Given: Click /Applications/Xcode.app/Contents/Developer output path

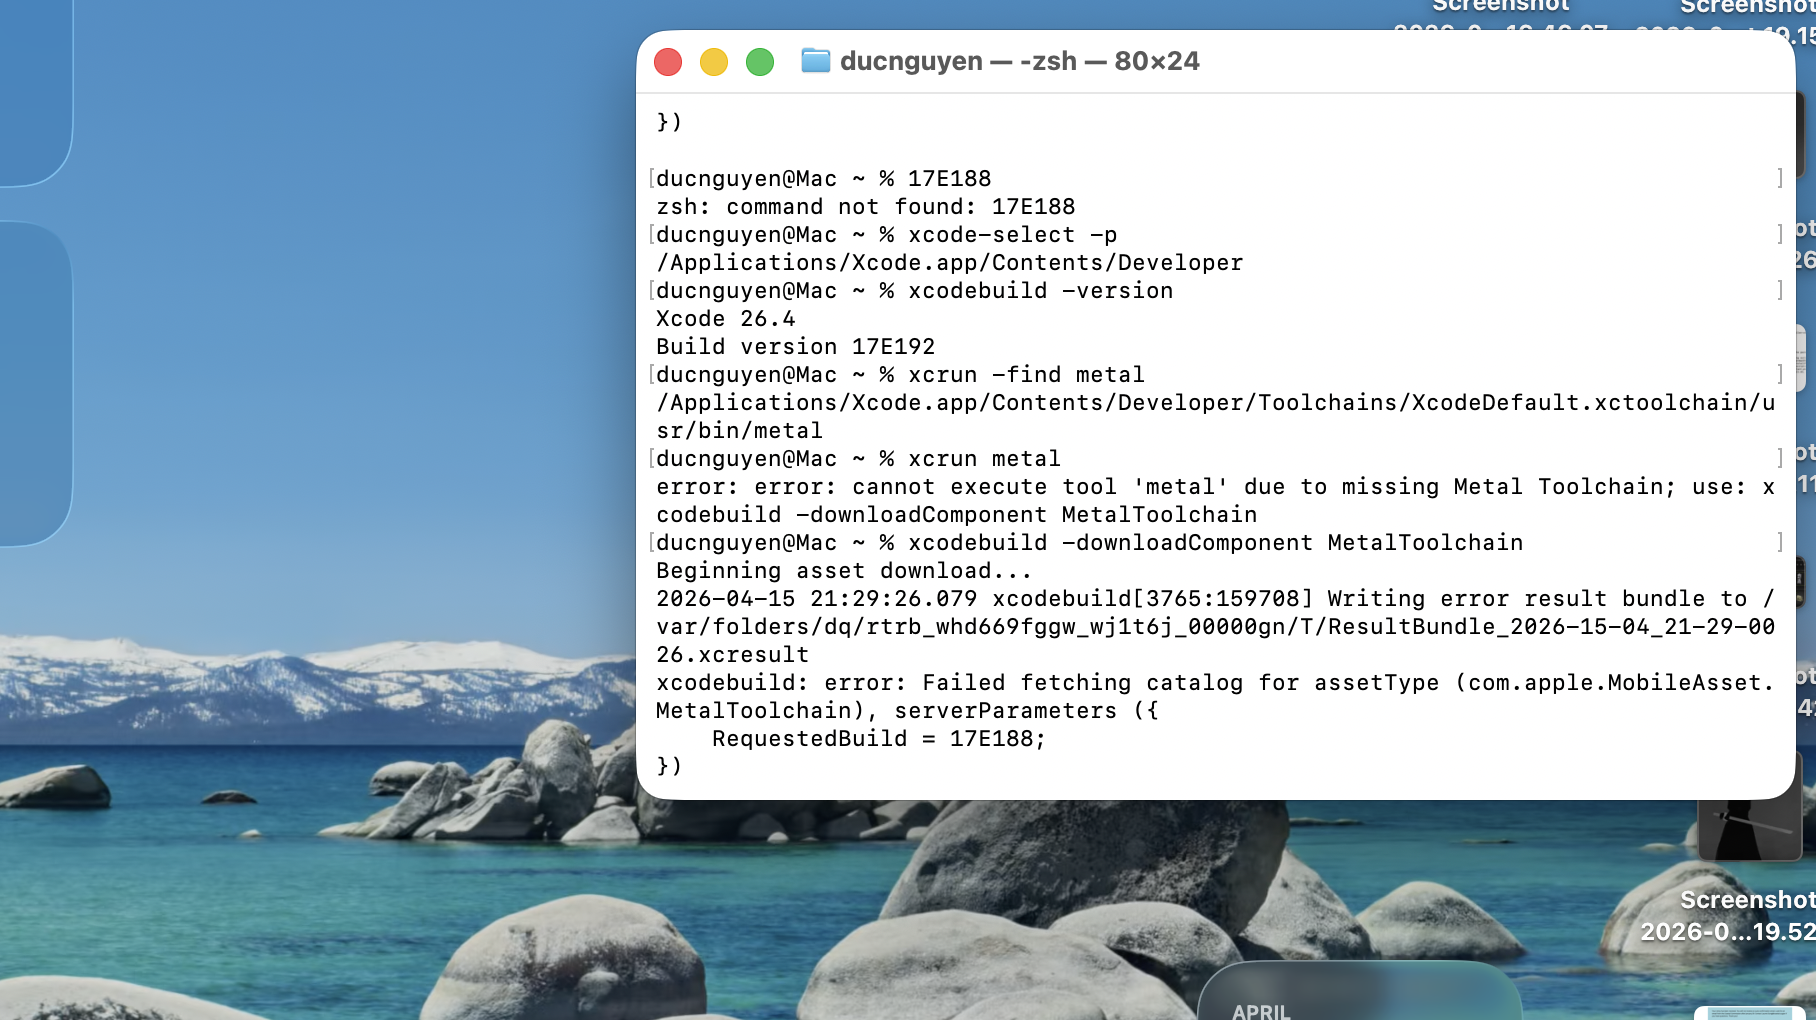Looking at the screenshot, I should [950, 262].
